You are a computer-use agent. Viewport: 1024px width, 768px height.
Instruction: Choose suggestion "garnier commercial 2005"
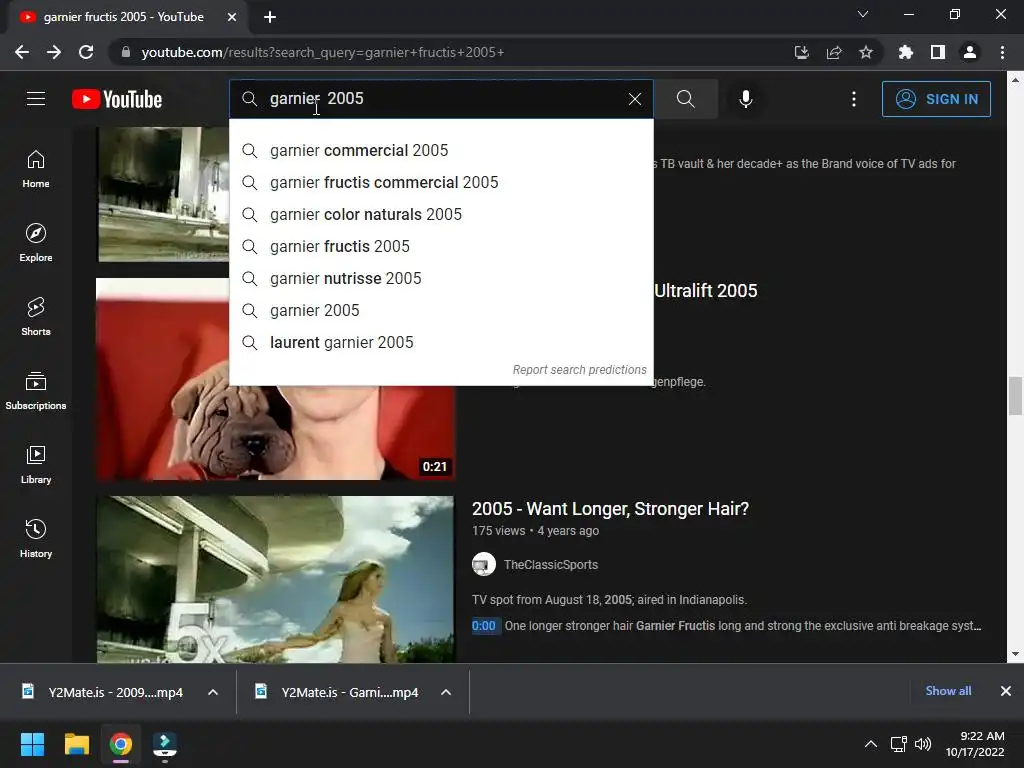coord(441,150)
